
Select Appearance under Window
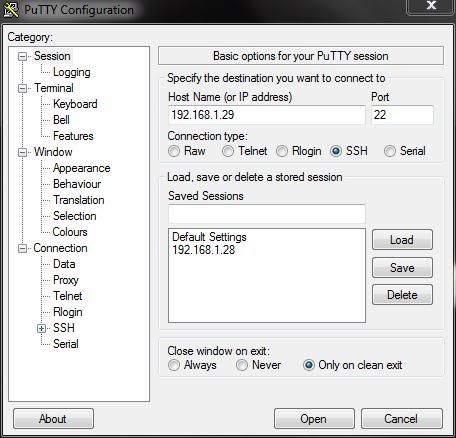click(x=82, y=168)
